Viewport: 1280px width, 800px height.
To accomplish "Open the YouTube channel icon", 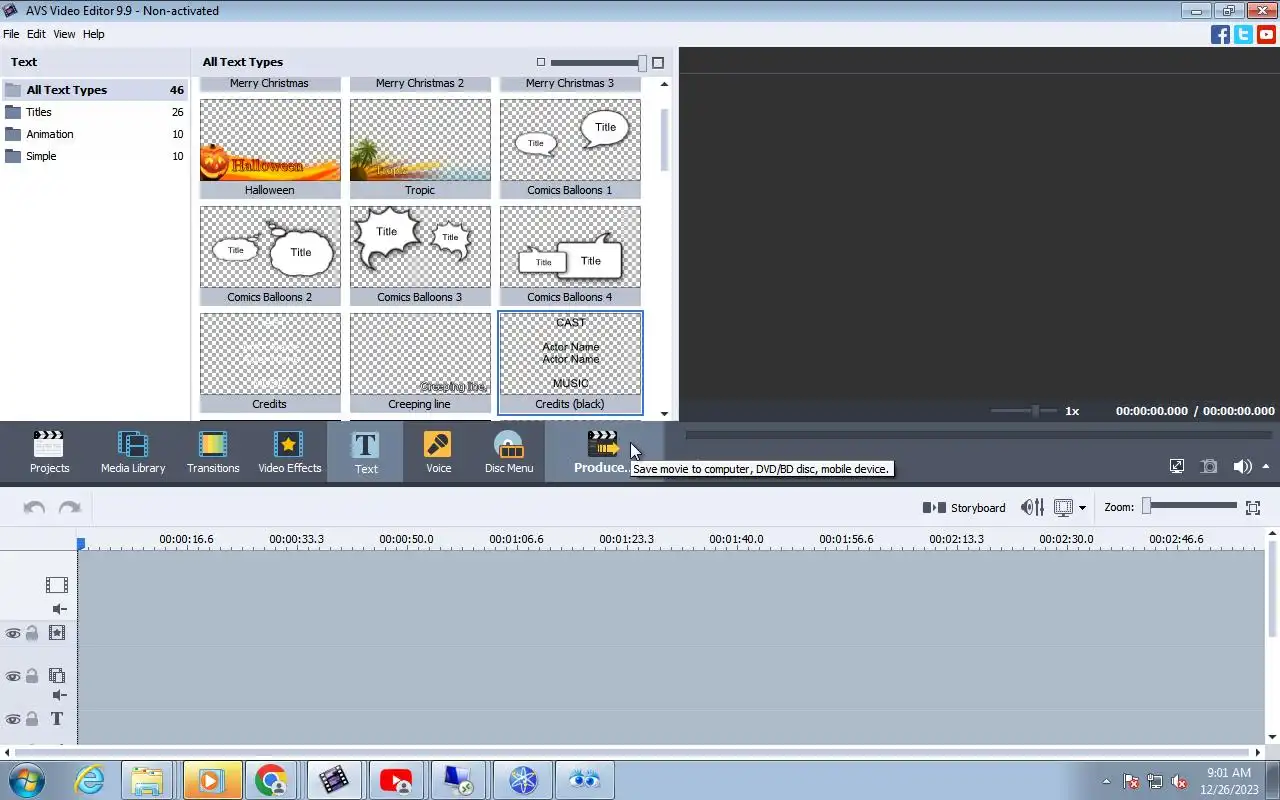I will point(1267,35).
